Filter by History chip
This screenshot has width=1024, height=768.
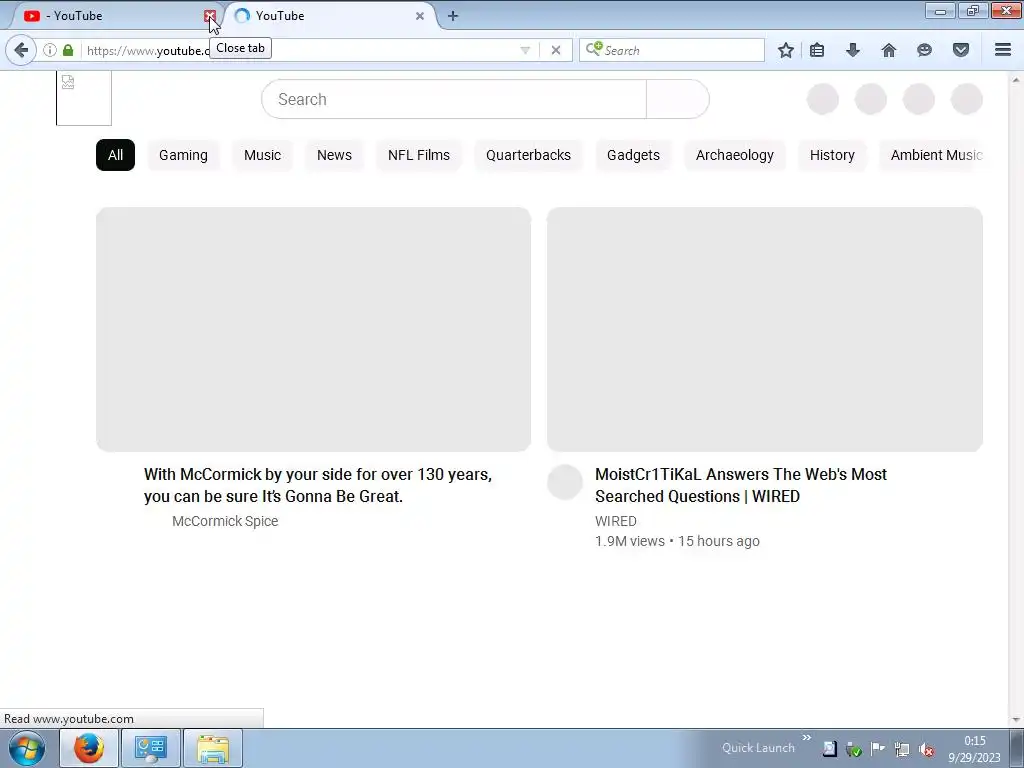[832, 155]
